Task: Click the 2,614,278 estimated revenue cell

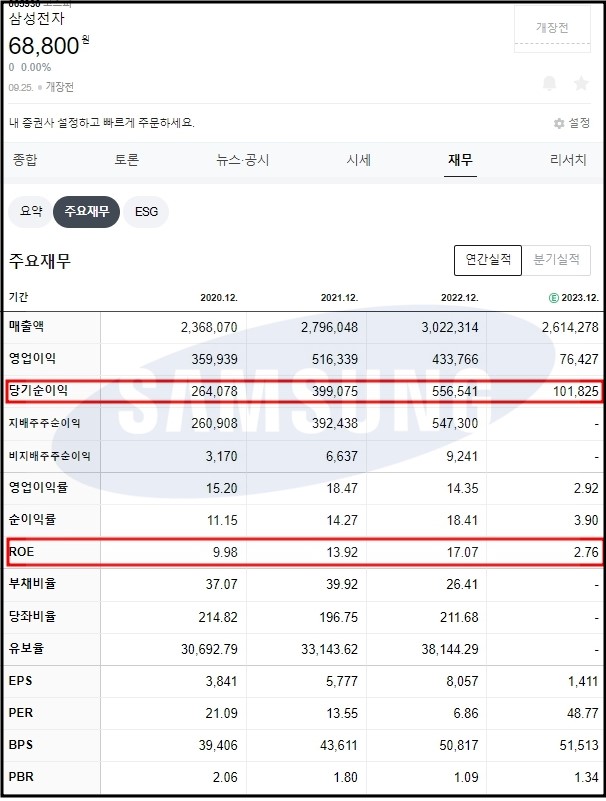Action: click(x=570, y=327)
